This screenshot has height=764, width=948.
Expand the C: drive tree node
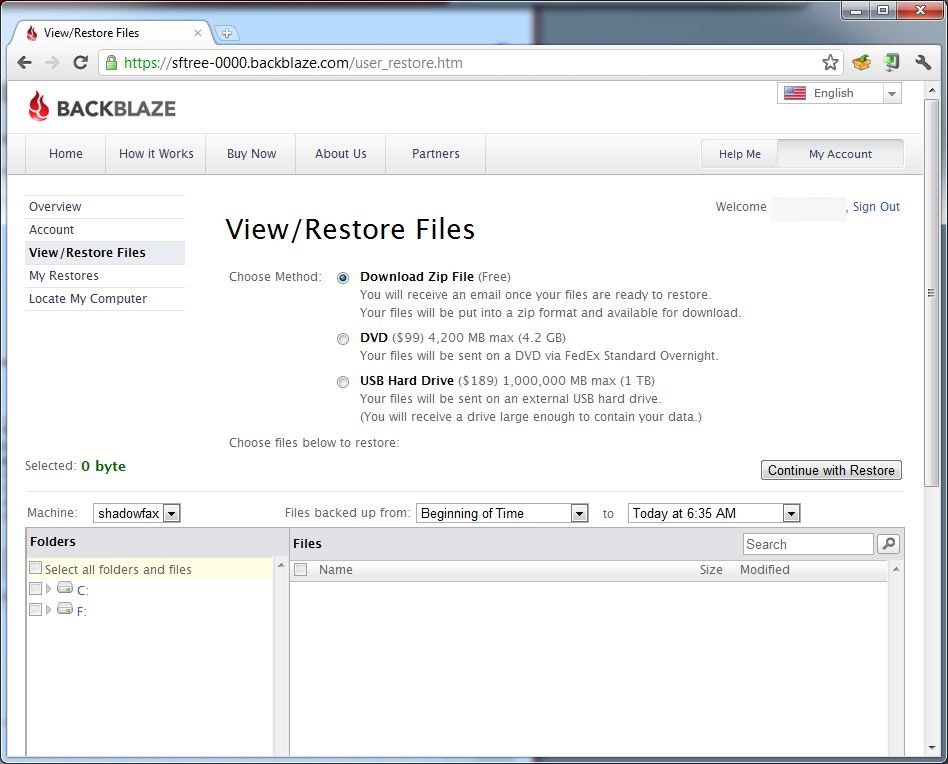pos(48,588)
